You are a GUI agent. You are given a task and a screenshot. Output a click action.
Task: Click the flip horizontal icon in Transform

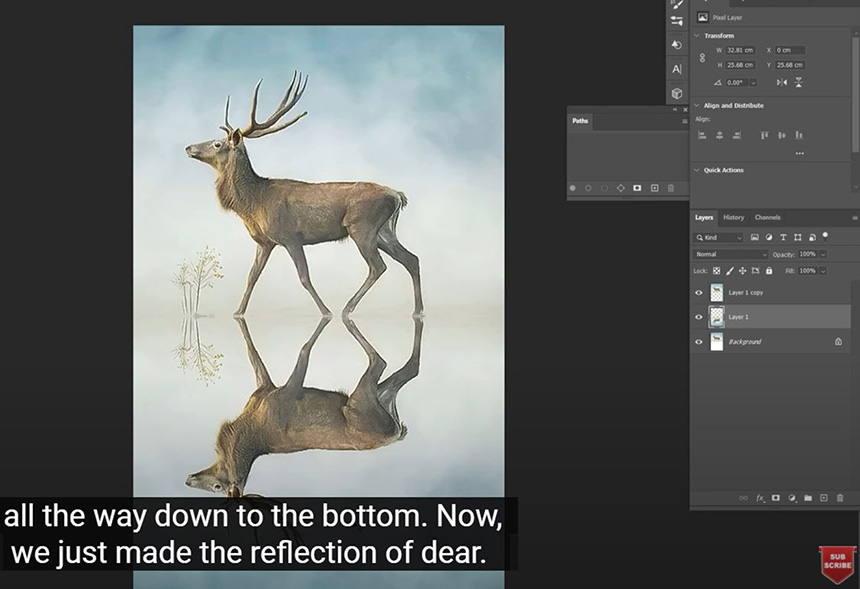[782, 82]
